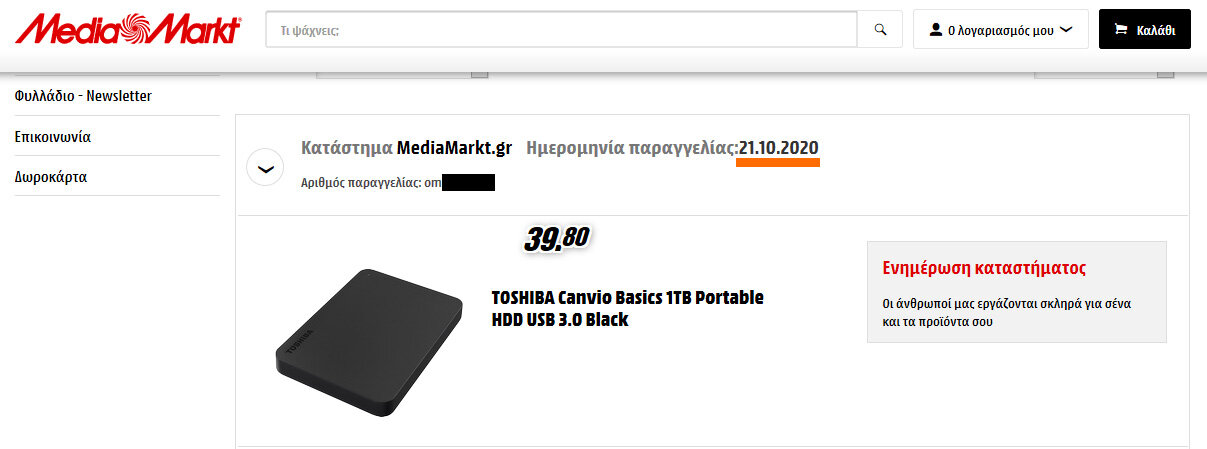The image size is (1207, 449).
Task: Select 'Δωροκάρτα' in the sidebar
Action: 51,177
